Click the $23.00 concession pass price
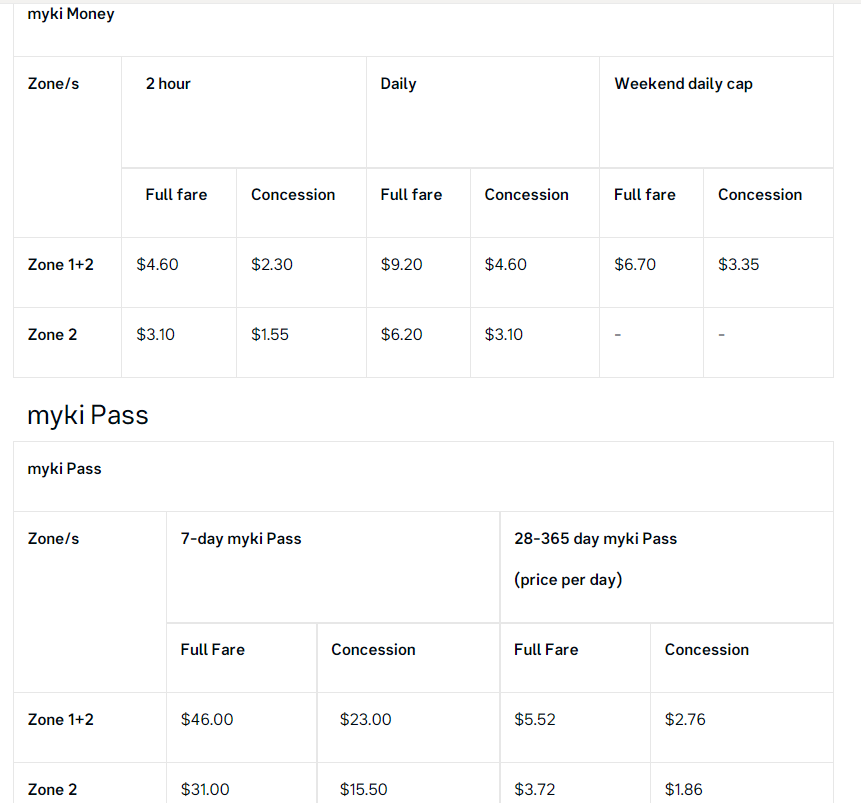The image size is (861, 803). 365,720
